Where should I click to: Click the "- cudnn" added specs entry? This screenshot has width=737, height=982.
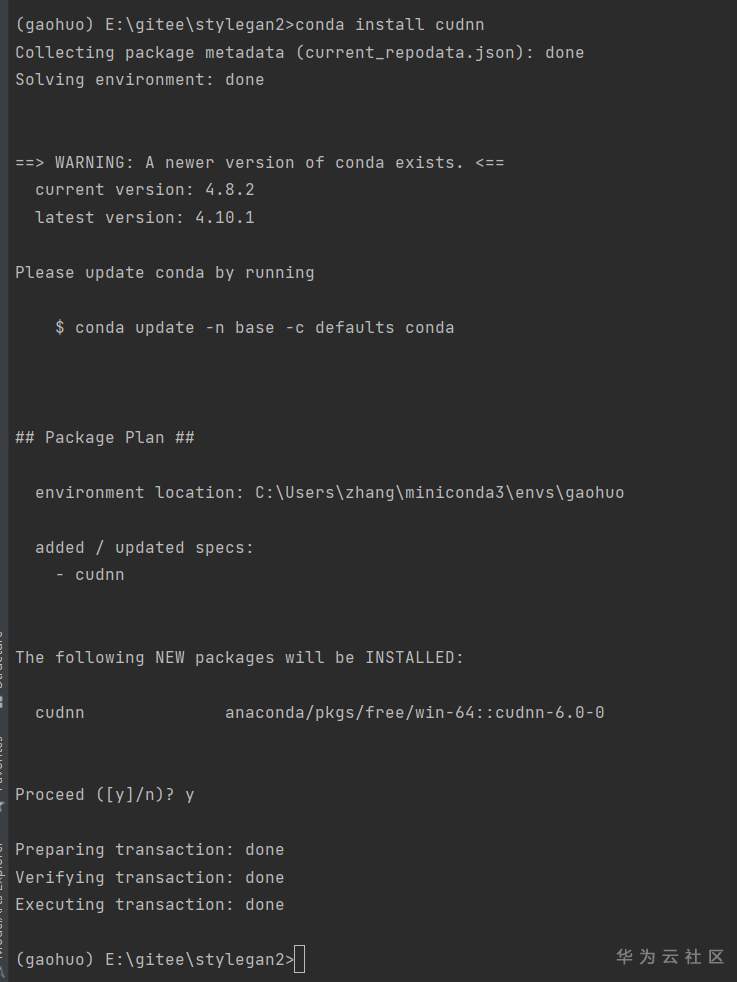pos(89,575)
